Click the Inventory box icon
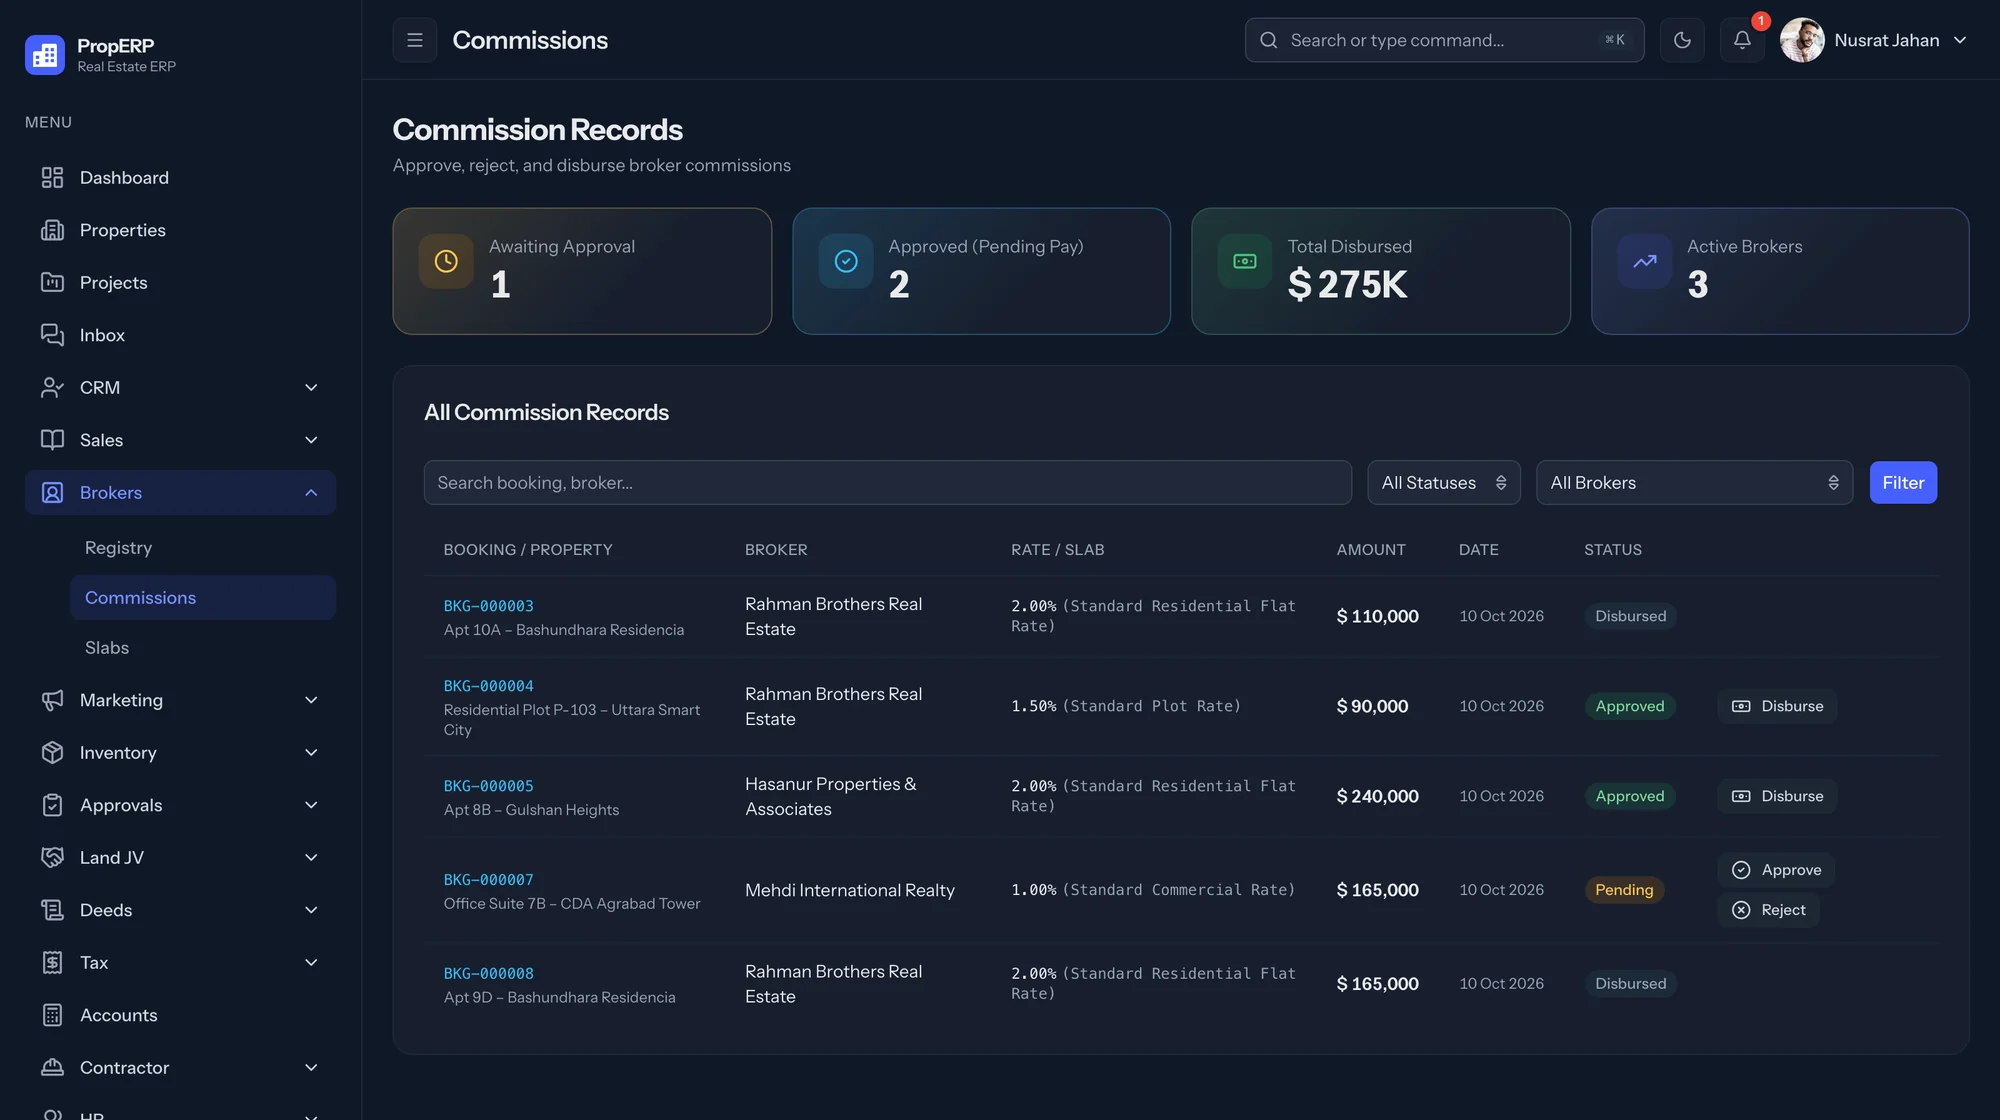The width and height of the screenshot is (2000, 1120). (x=52, y=752)
